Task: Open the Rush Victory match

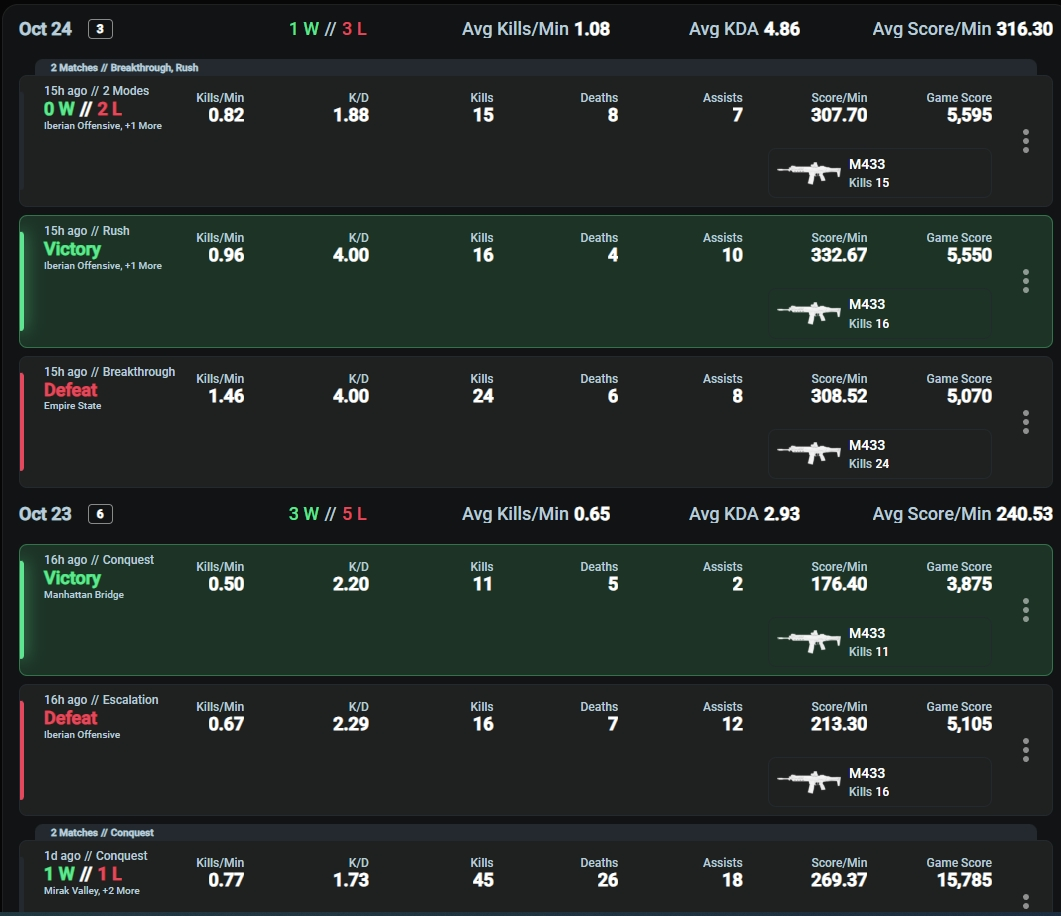Action: [x=536, y=281]
